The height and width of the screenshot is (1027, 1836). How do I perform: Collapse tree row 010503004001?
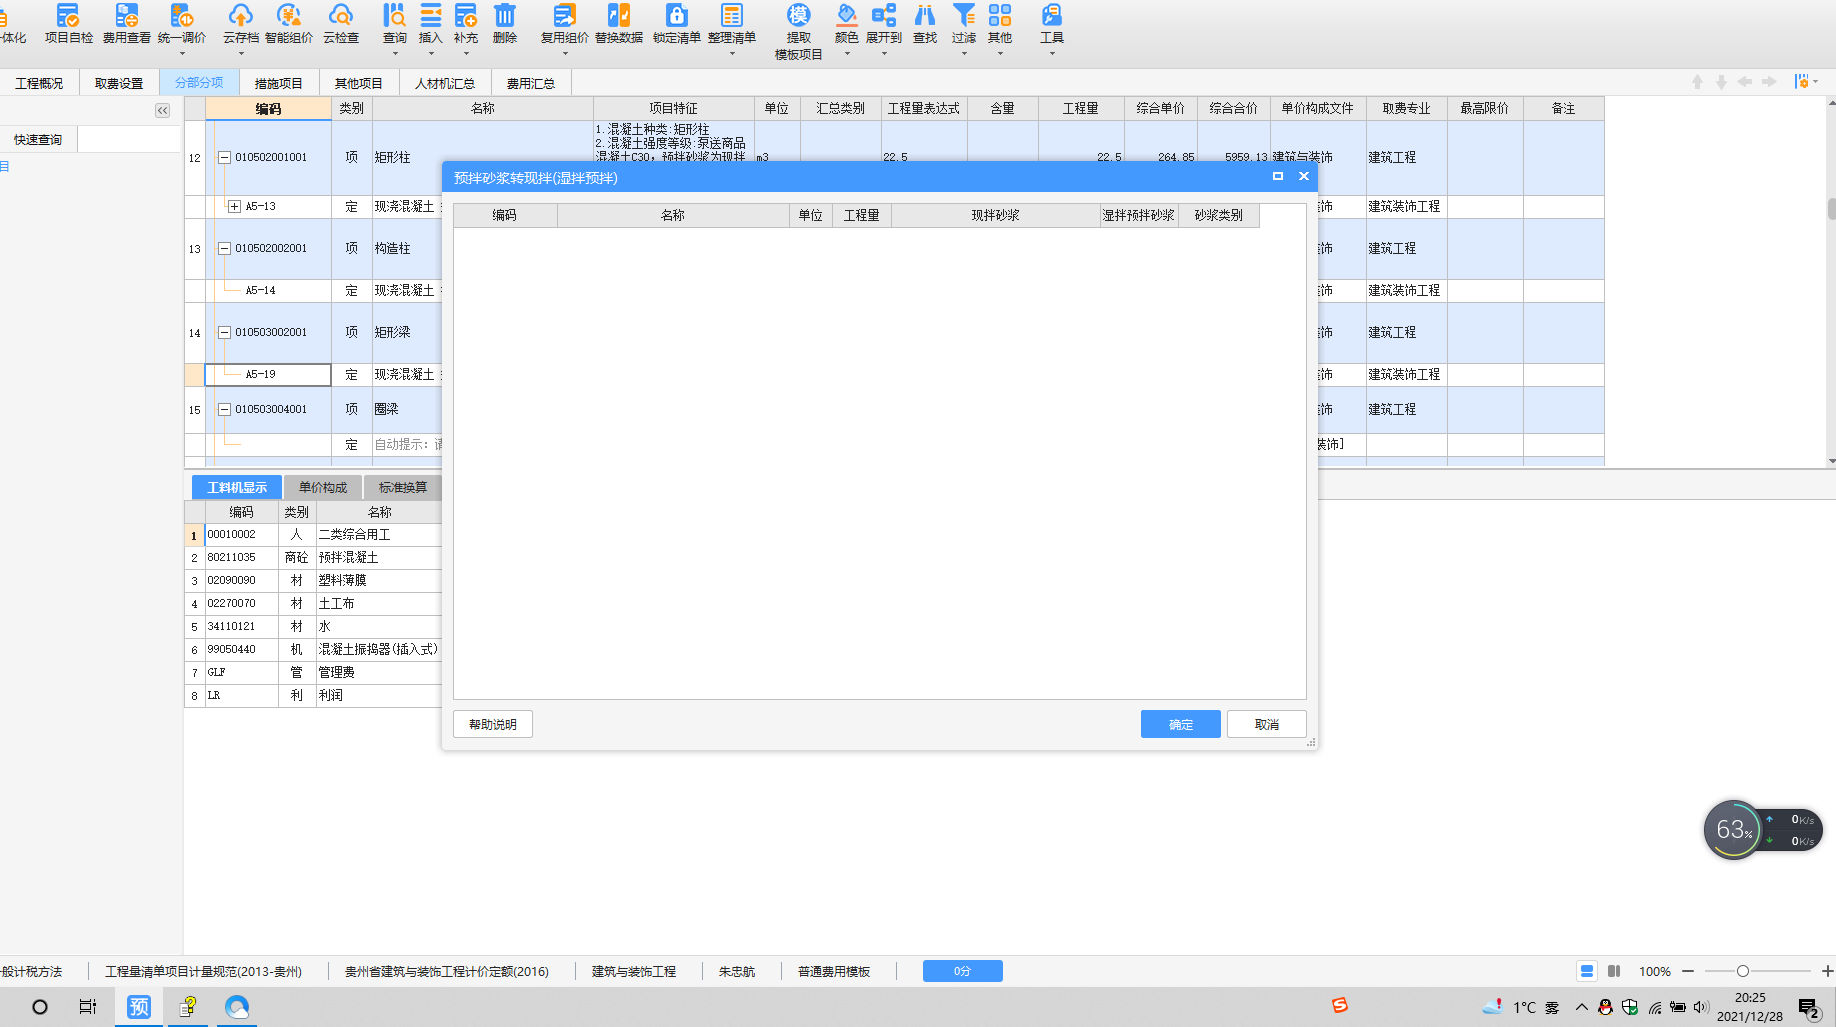[x=225, y=410]
